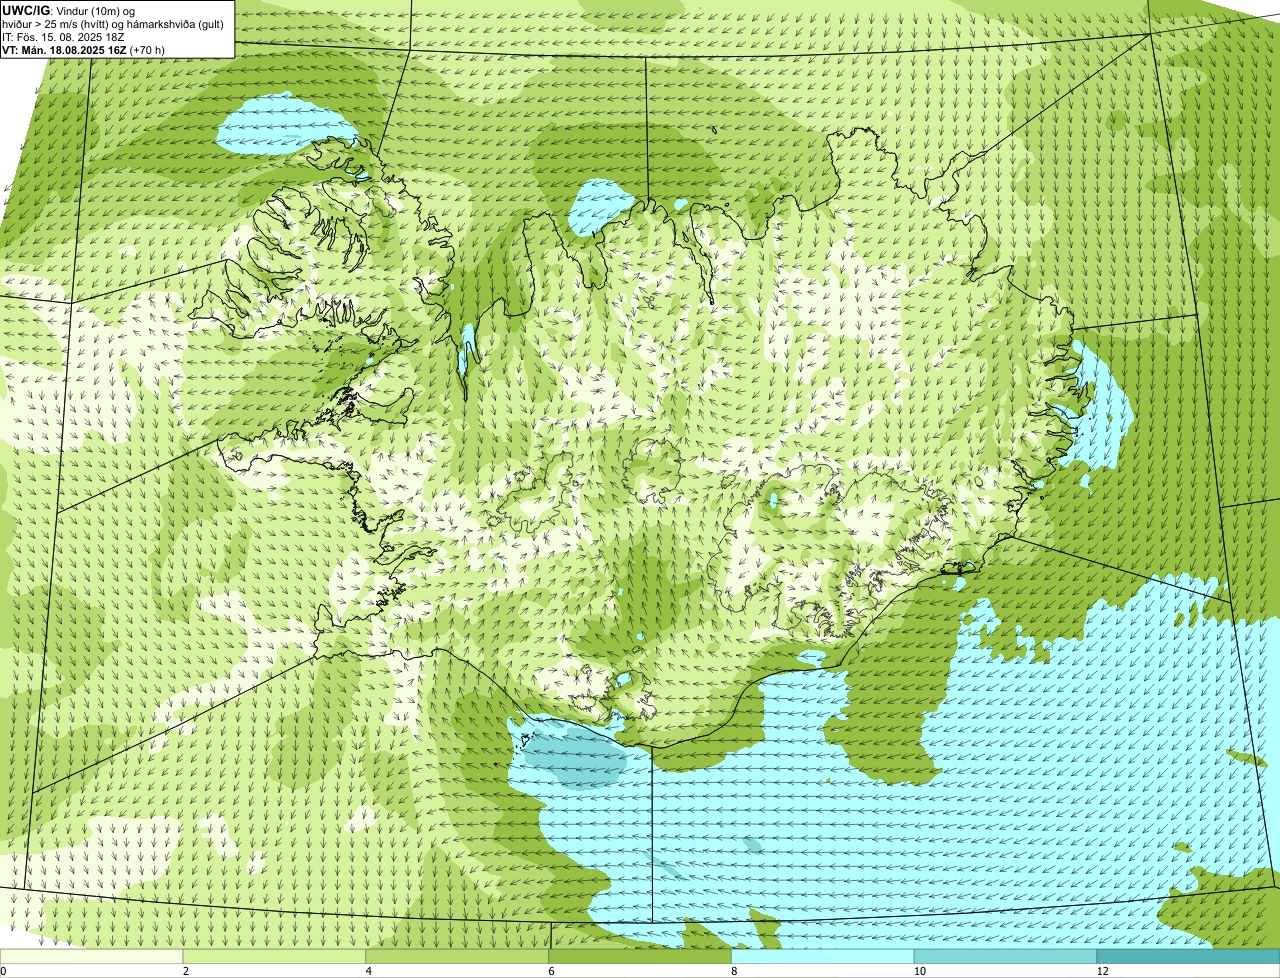
Task: Click the 0–2 m/s pale legend swatch
Action: tap(92, 956)
